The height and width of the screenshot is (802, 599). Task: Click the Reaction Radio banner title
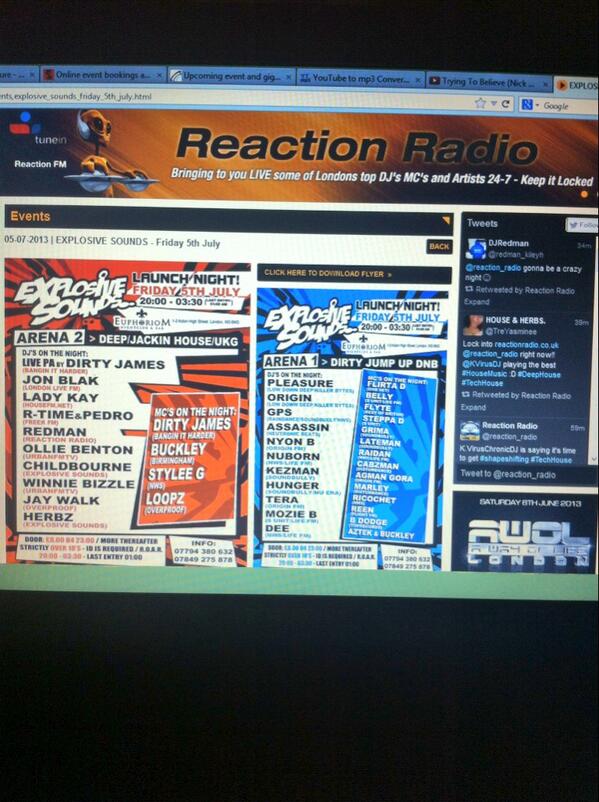pyautogui.click(x=357, y=147)
